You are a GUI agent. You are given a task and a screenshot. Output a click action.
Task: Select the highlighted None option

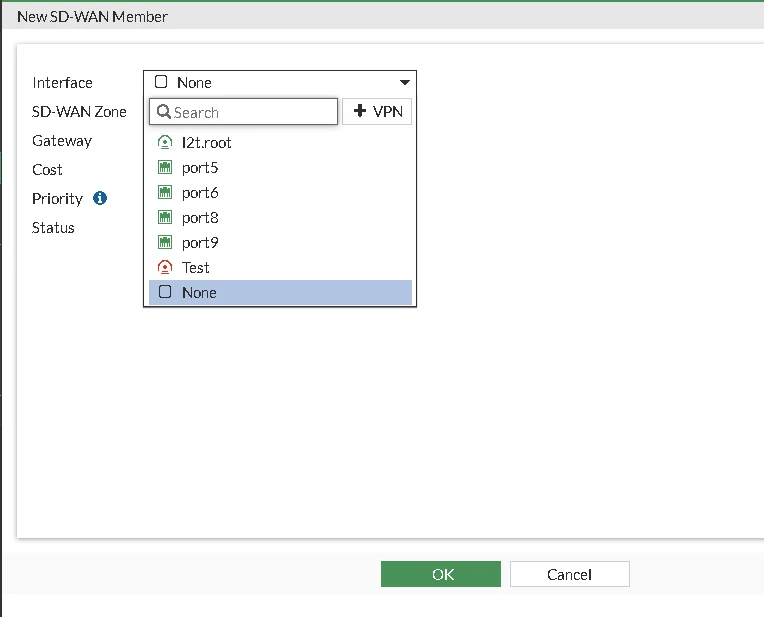pos(280,292)
